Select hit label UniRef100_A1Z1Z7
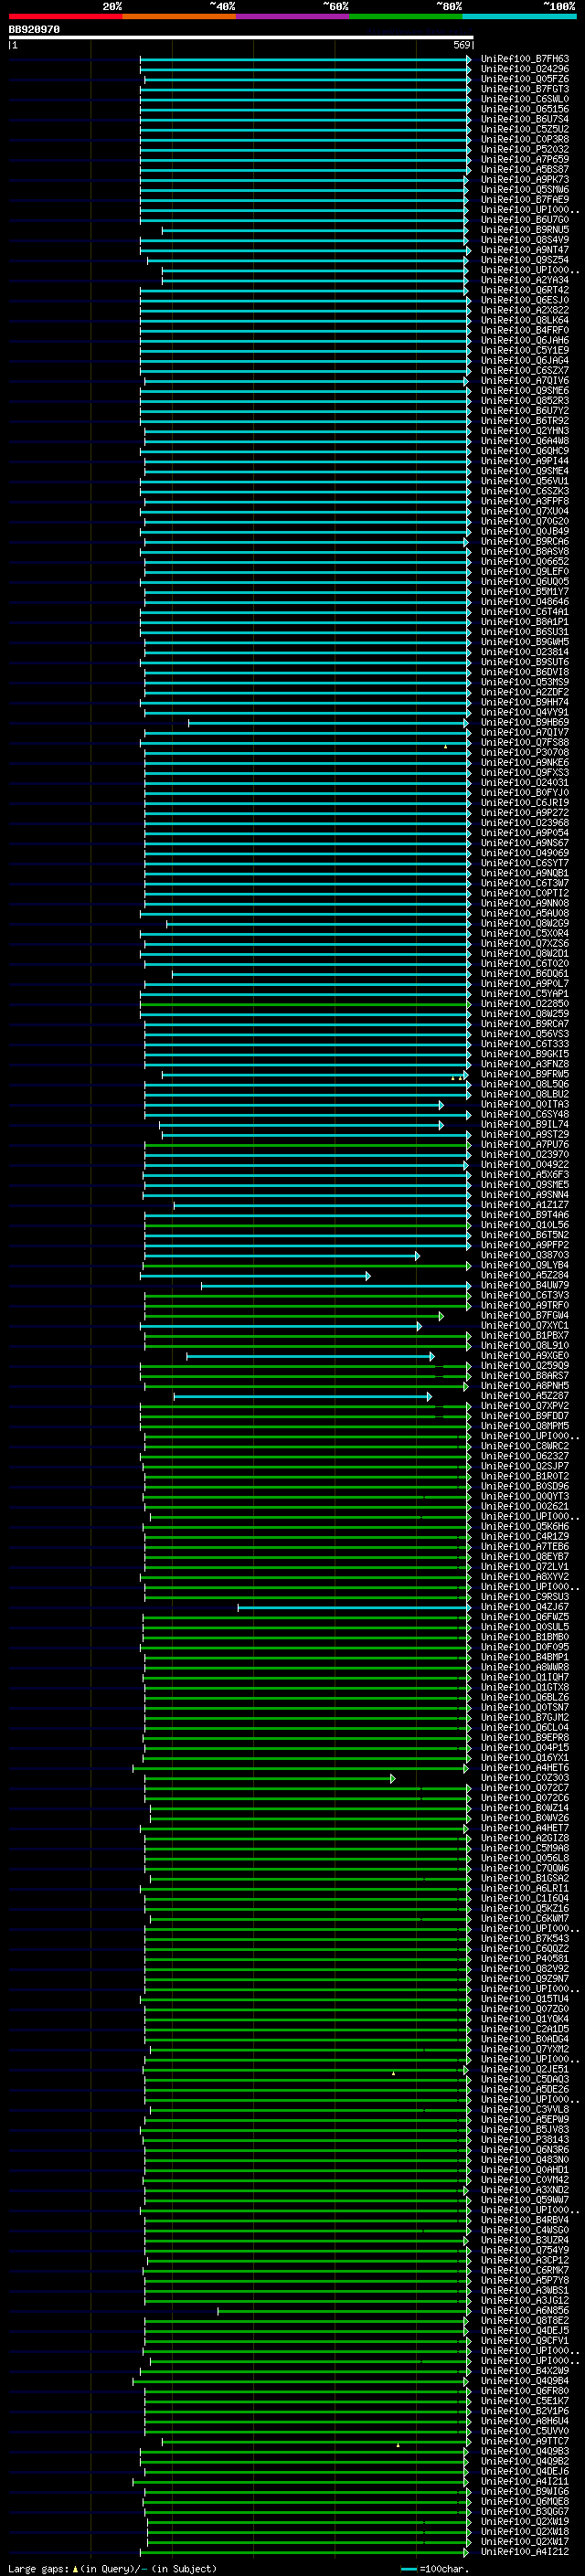Image resolution: width=585 pixels, height=2576 pixels. coord(525,1205)
